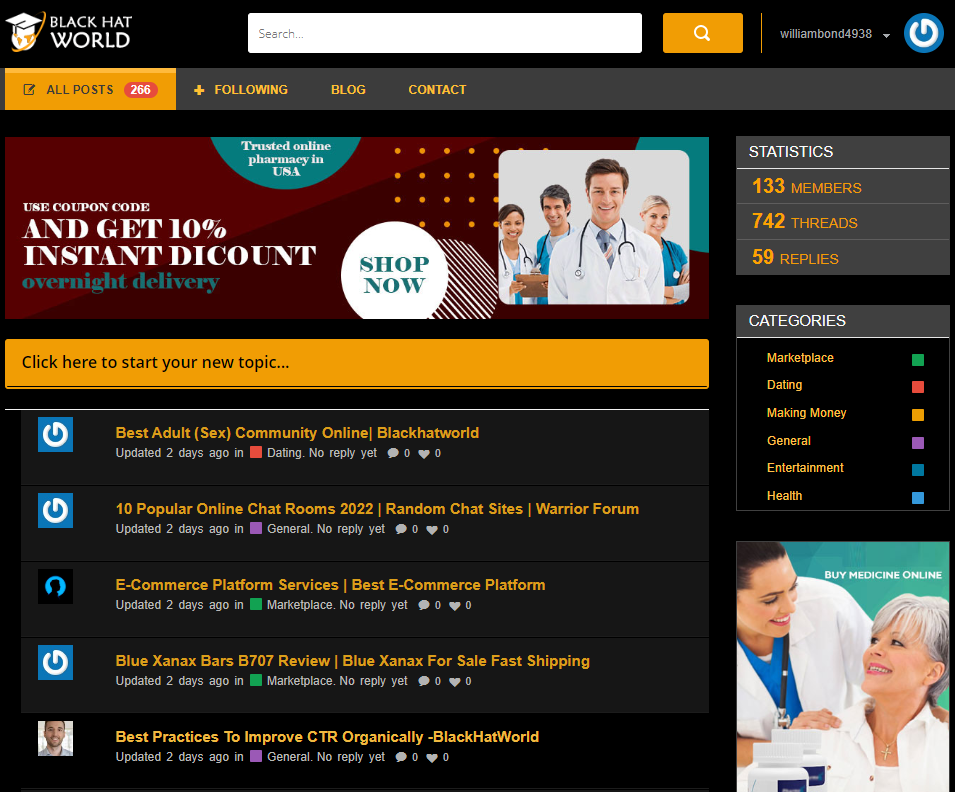
Task: Click the SHOP NOW circle on banner
Action: coord(394,274)
